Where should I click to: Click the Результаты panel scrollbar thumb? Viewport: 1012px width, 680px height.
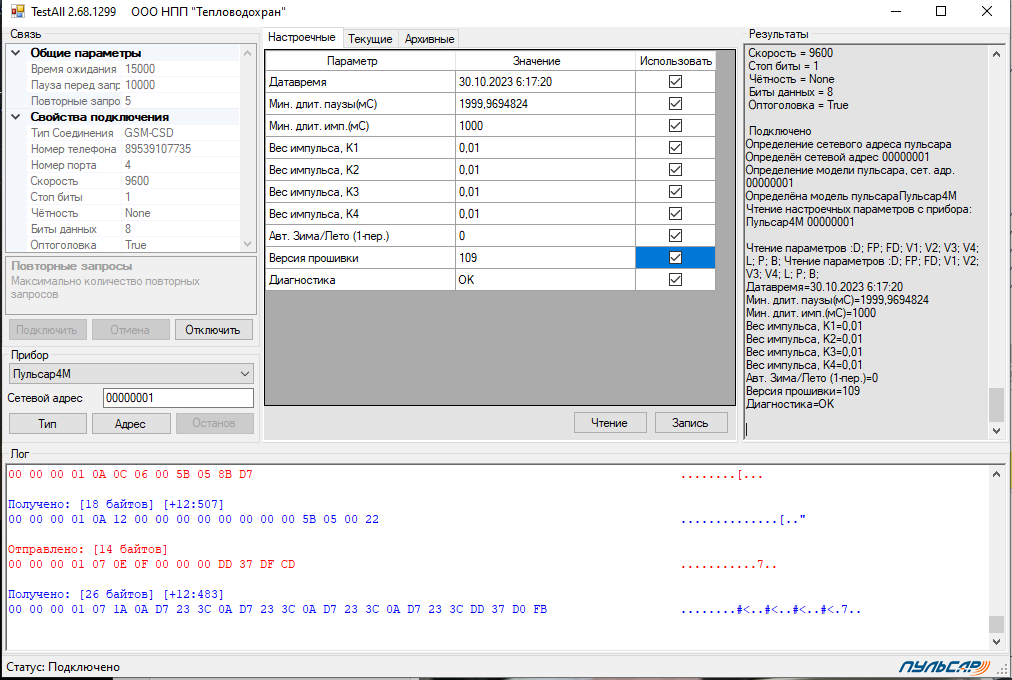(x=996, y=405)
